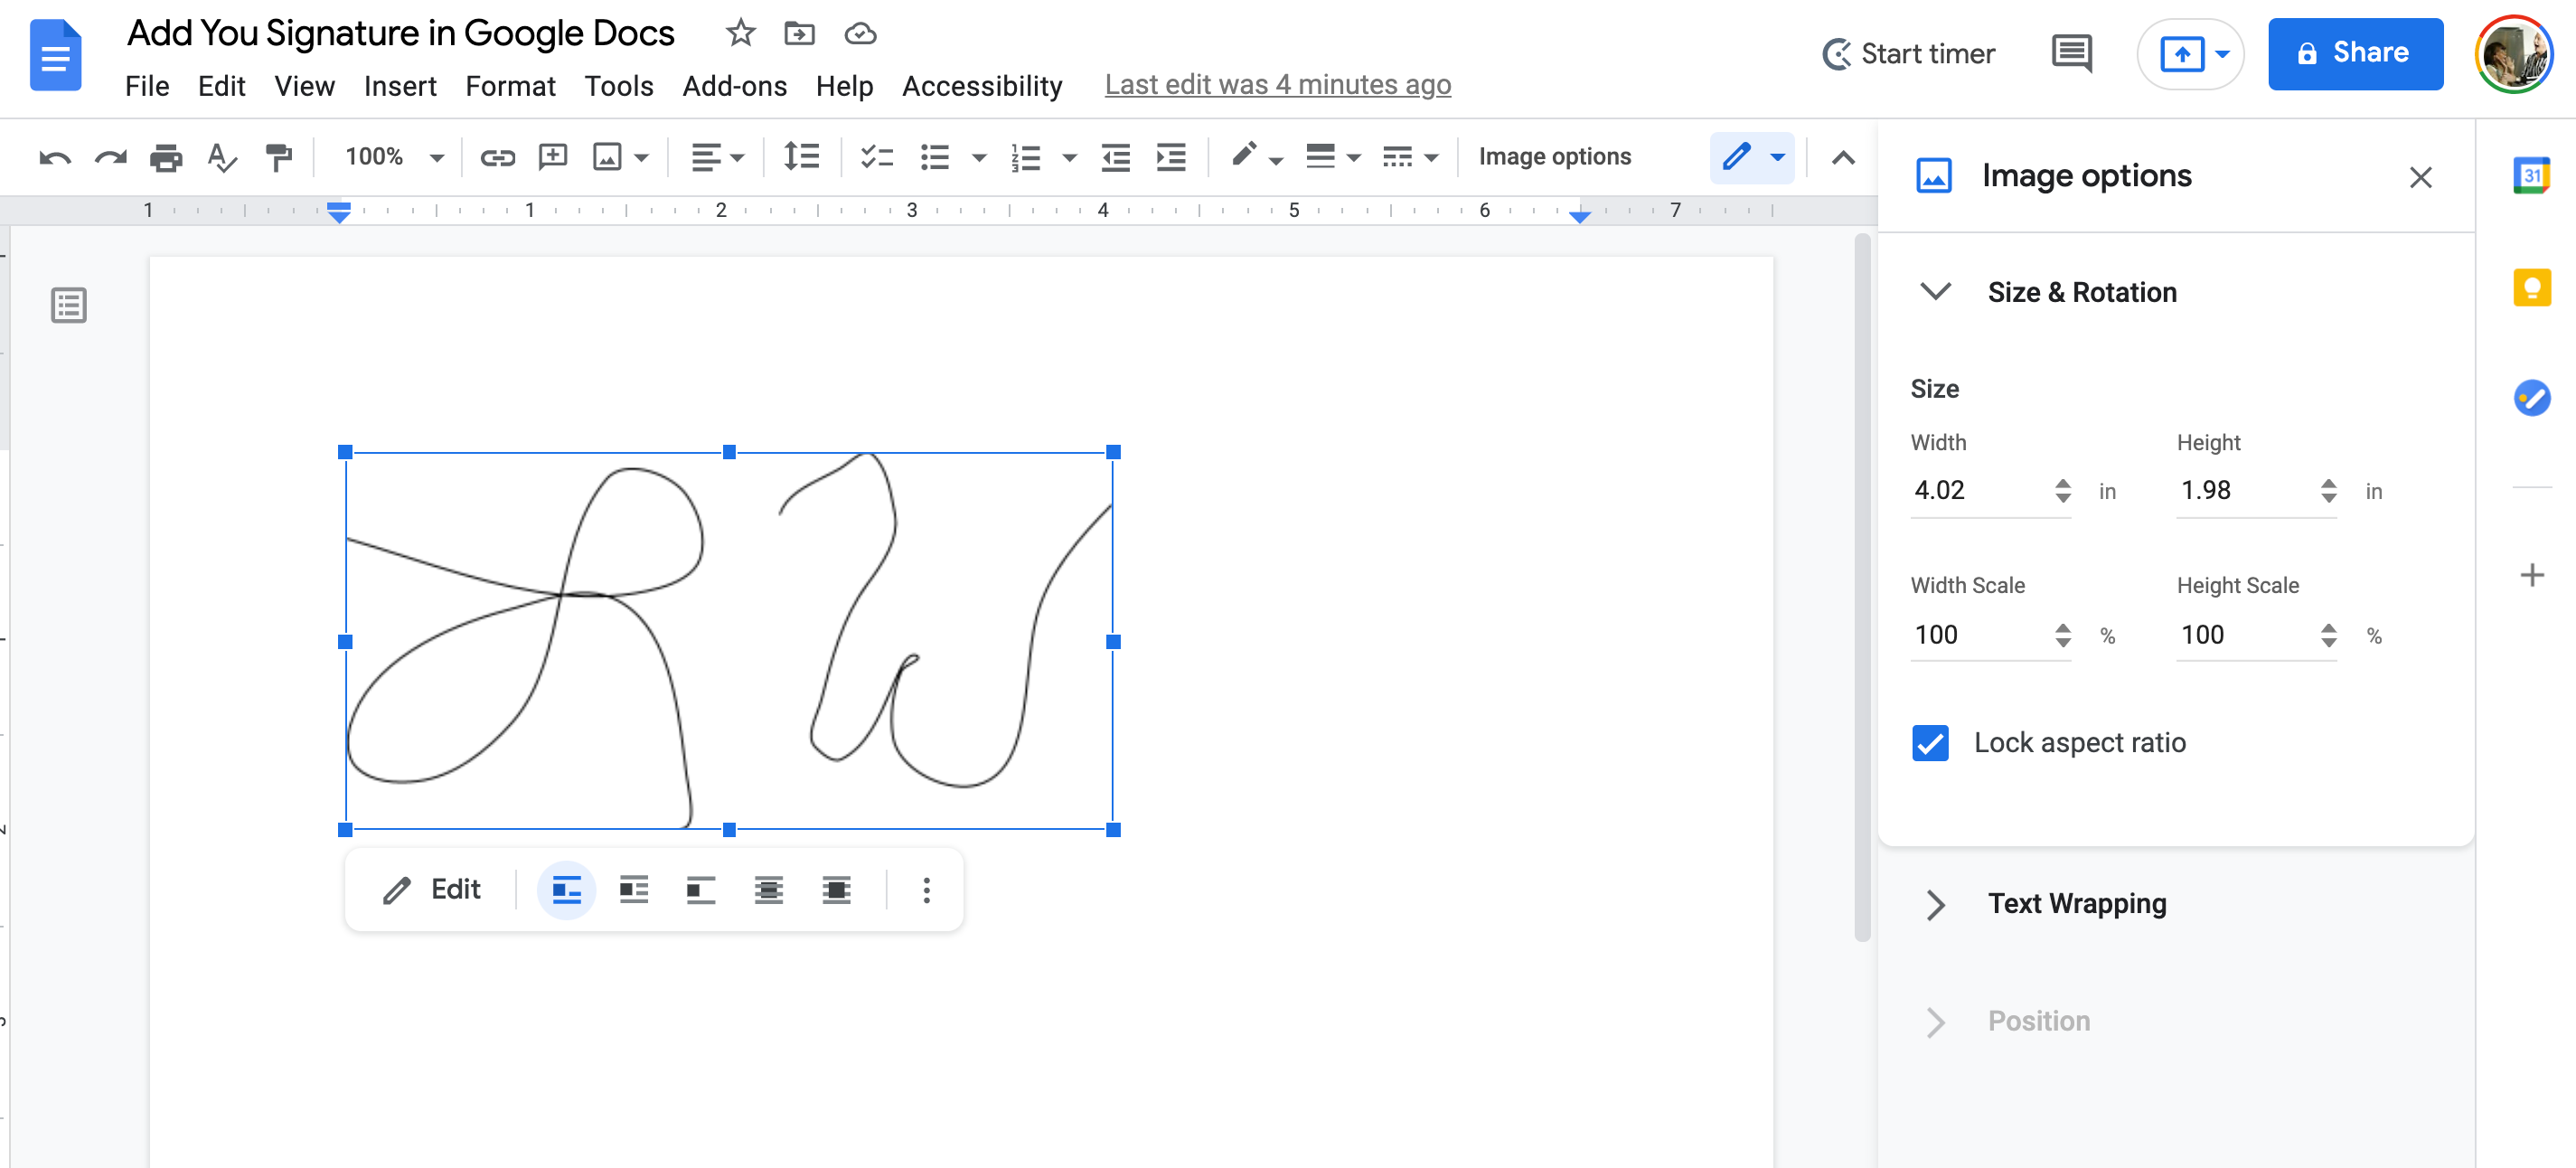The image size is (2576, 1168).
Task: Collapse the Size & Rotation section
Action: (1935, 292)
